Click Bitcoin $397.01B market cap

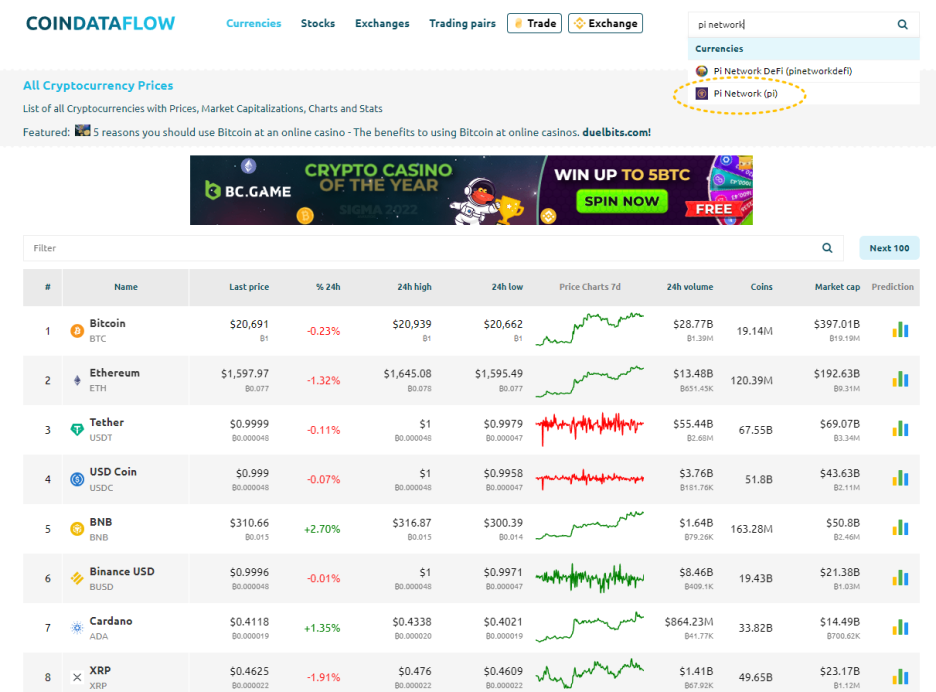837,324
